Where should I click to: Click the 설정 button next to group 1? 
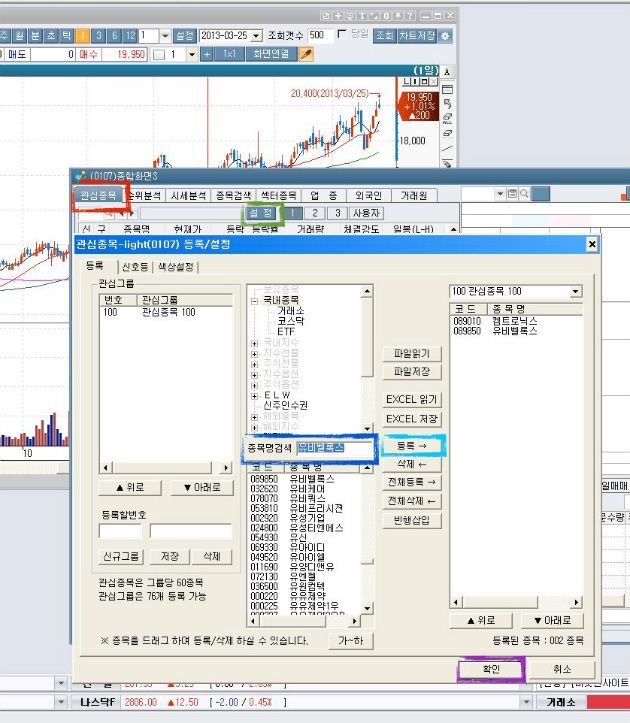262,213
